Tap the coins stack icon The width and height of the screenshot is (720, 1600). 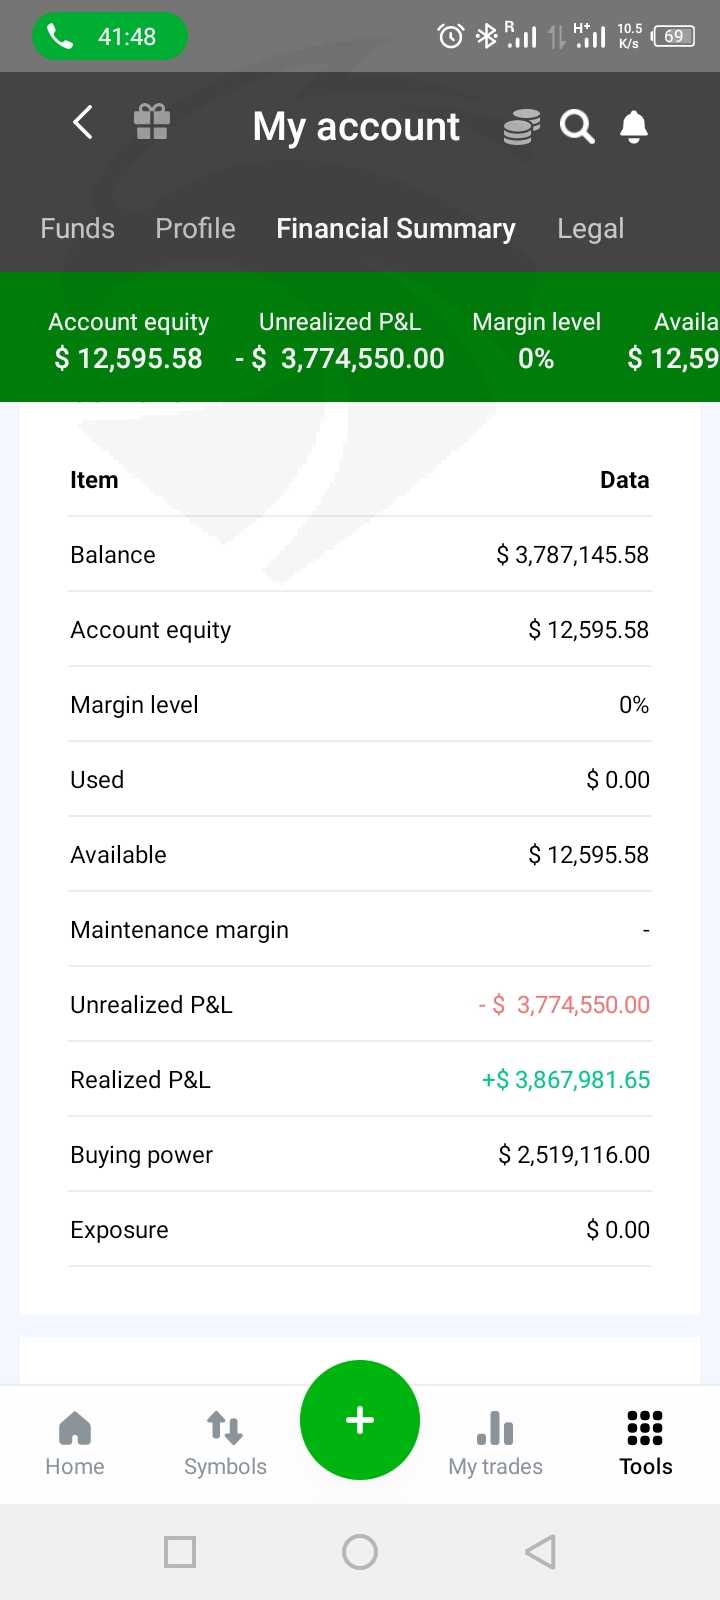[521, 127]
